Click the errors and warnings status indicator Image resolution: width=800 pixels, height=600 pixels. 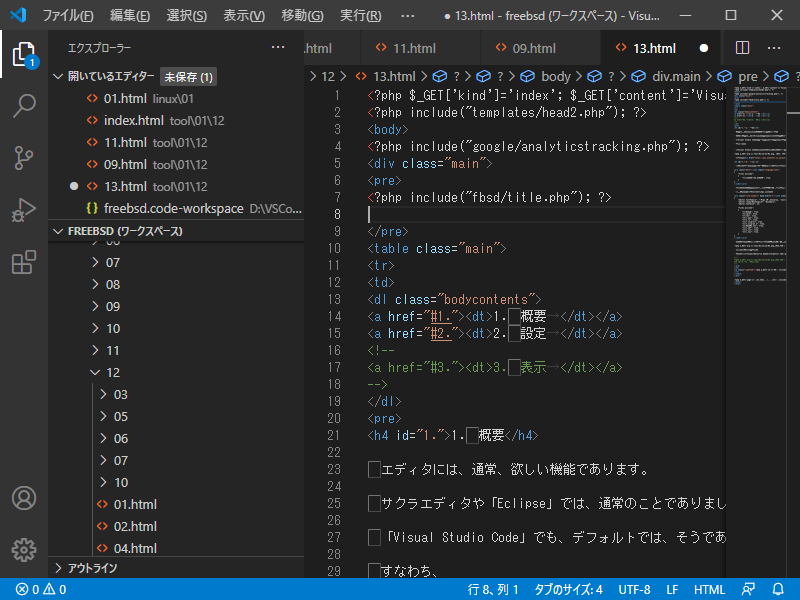pyautogui.click(x=40, y=590)
